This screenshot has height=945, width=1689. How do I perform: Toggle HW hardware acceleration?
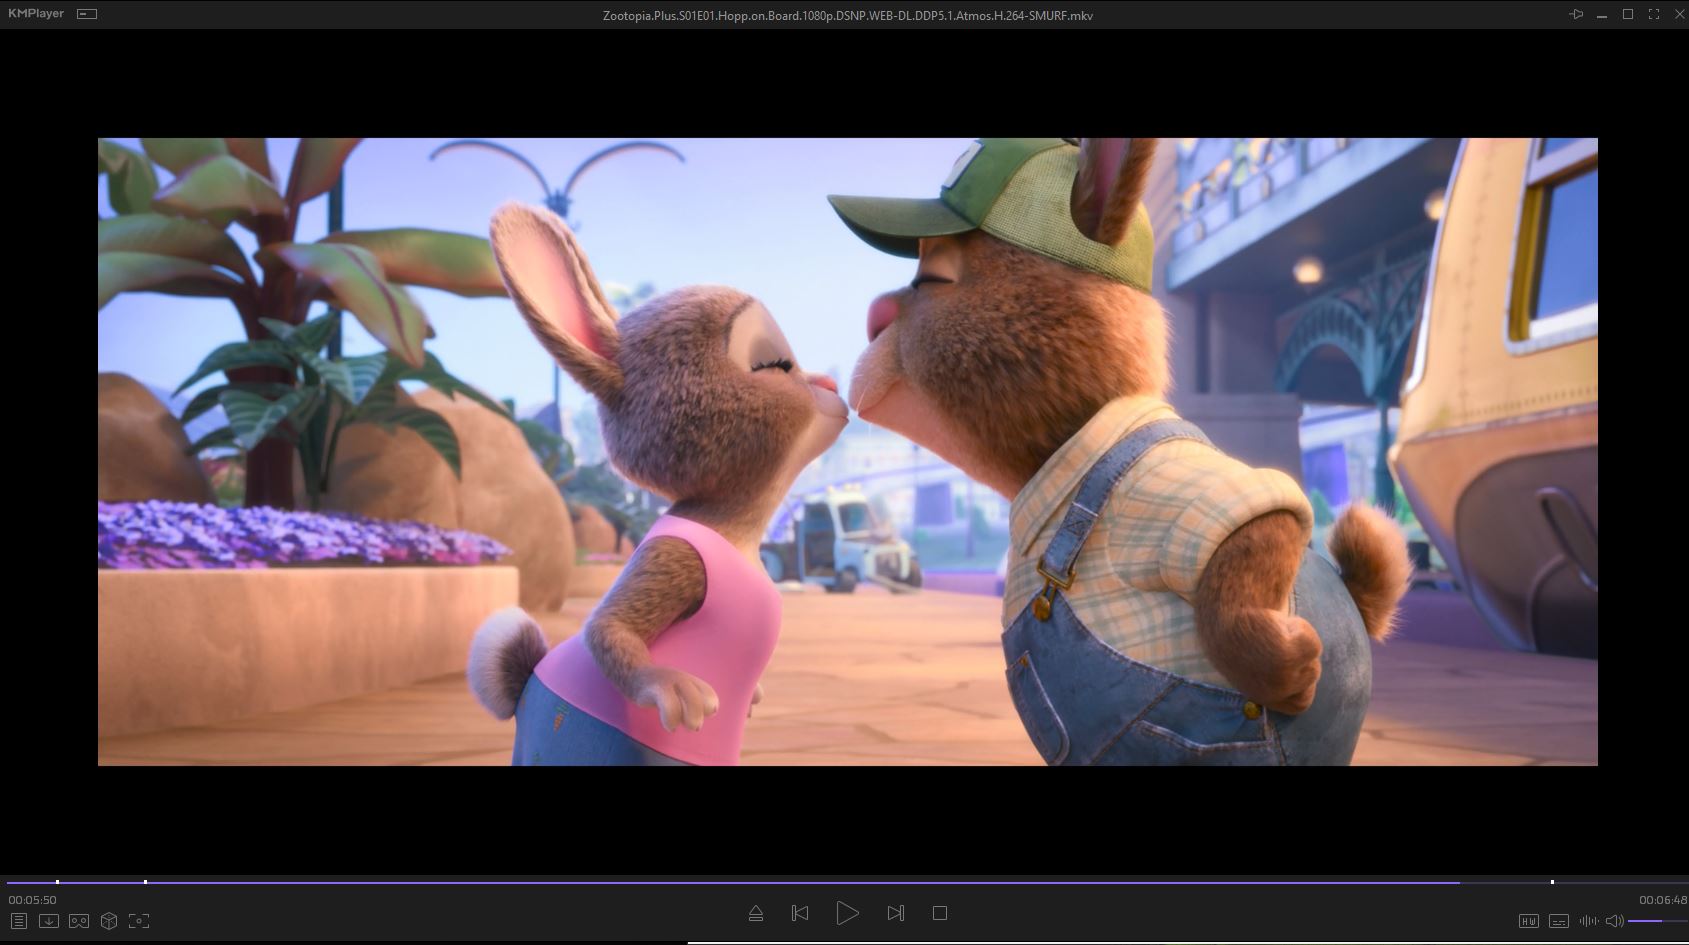click(1528, 921)
